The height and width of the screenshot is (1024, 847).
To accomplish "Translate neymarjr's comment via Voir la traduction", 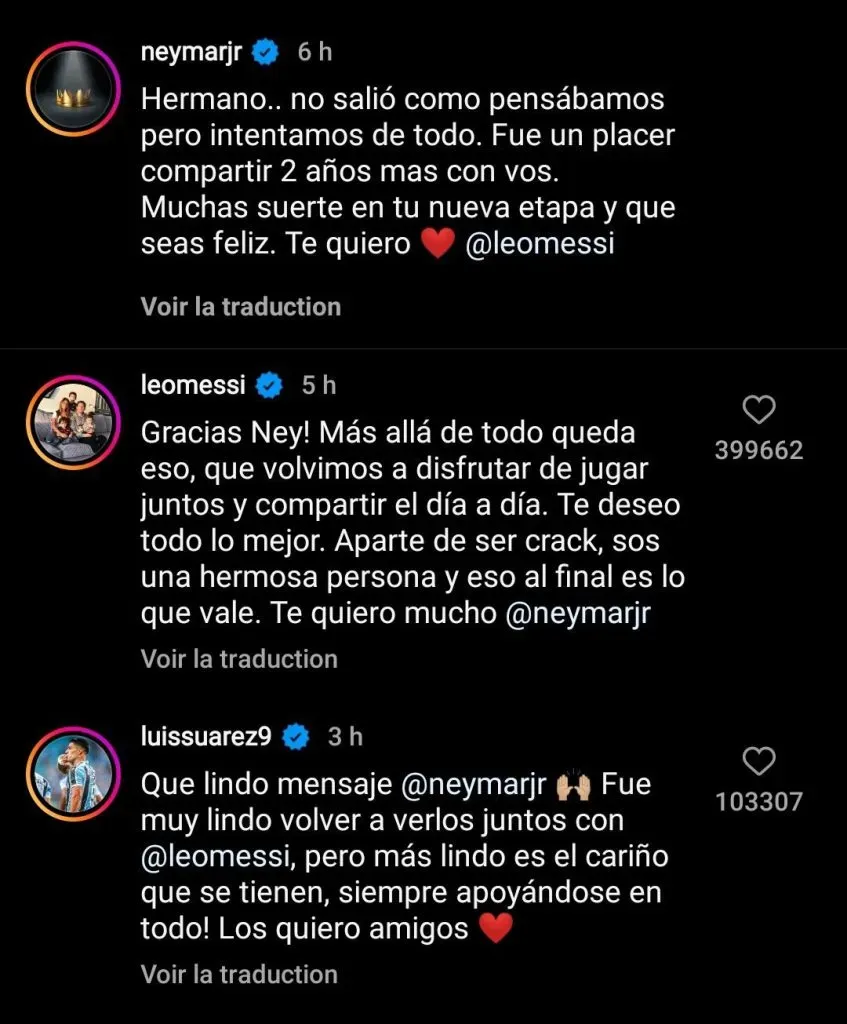I will [x=240, y=306].
